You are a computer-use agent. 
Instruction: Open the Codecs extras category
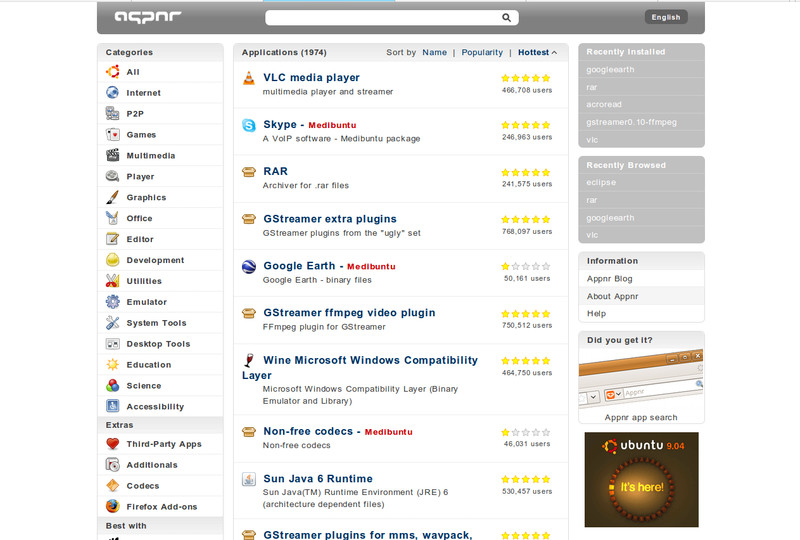click(x=143, y=486)
